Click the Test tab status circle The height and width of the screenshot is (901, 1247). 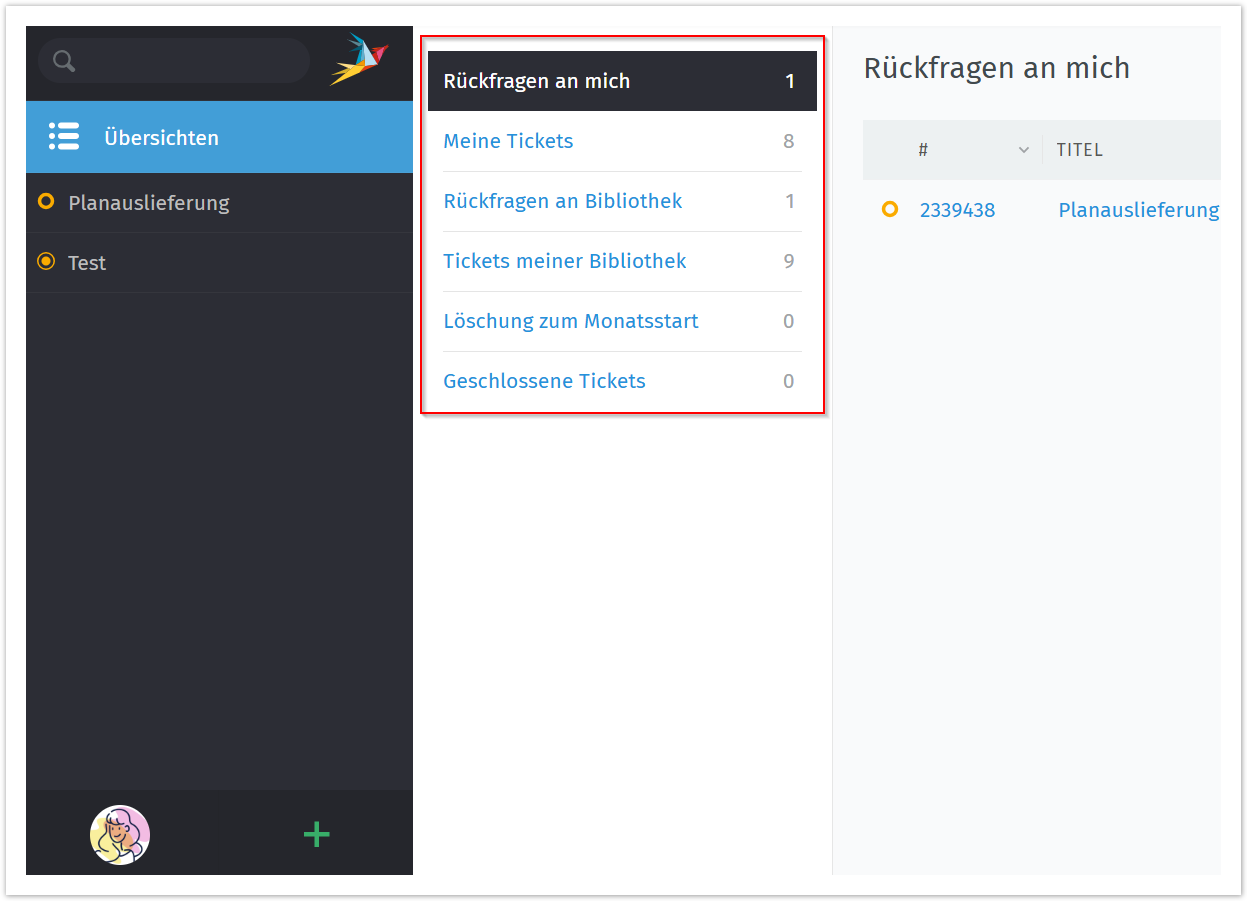45,262
